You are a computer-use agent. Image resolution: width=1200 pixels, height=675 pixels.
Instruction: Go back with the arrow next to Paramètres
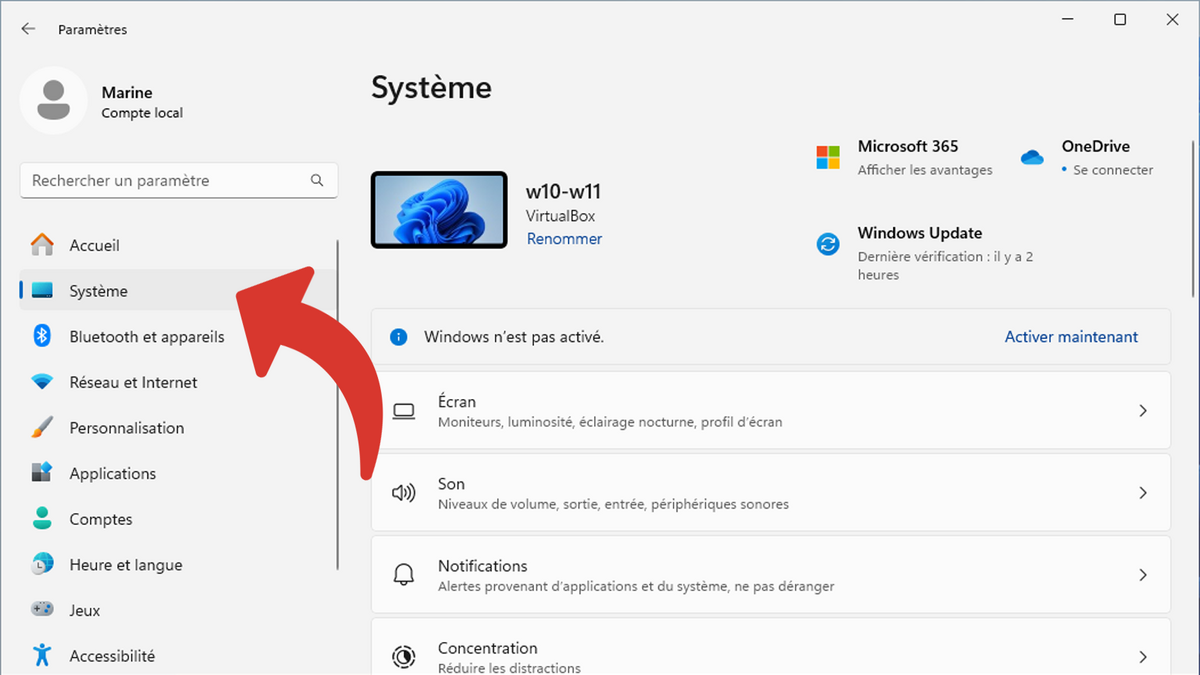pyautogui.click(x=28, y=30)
